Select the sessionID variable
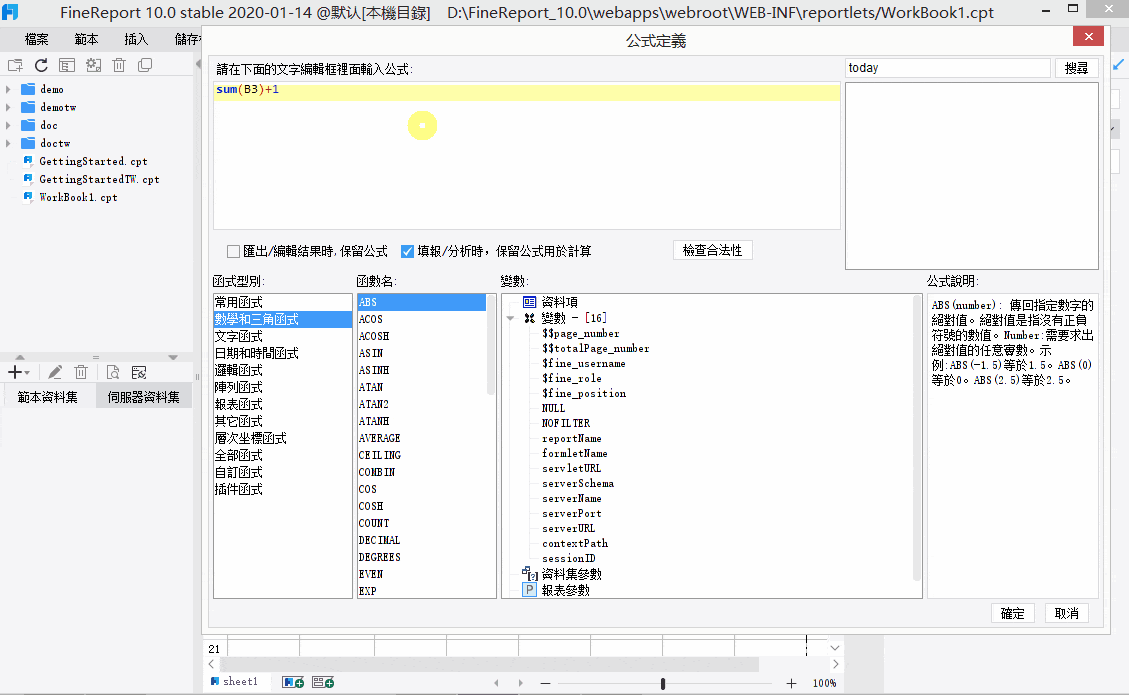The height and width of the screenshot is (695, 1129). (x=569, y=558)
